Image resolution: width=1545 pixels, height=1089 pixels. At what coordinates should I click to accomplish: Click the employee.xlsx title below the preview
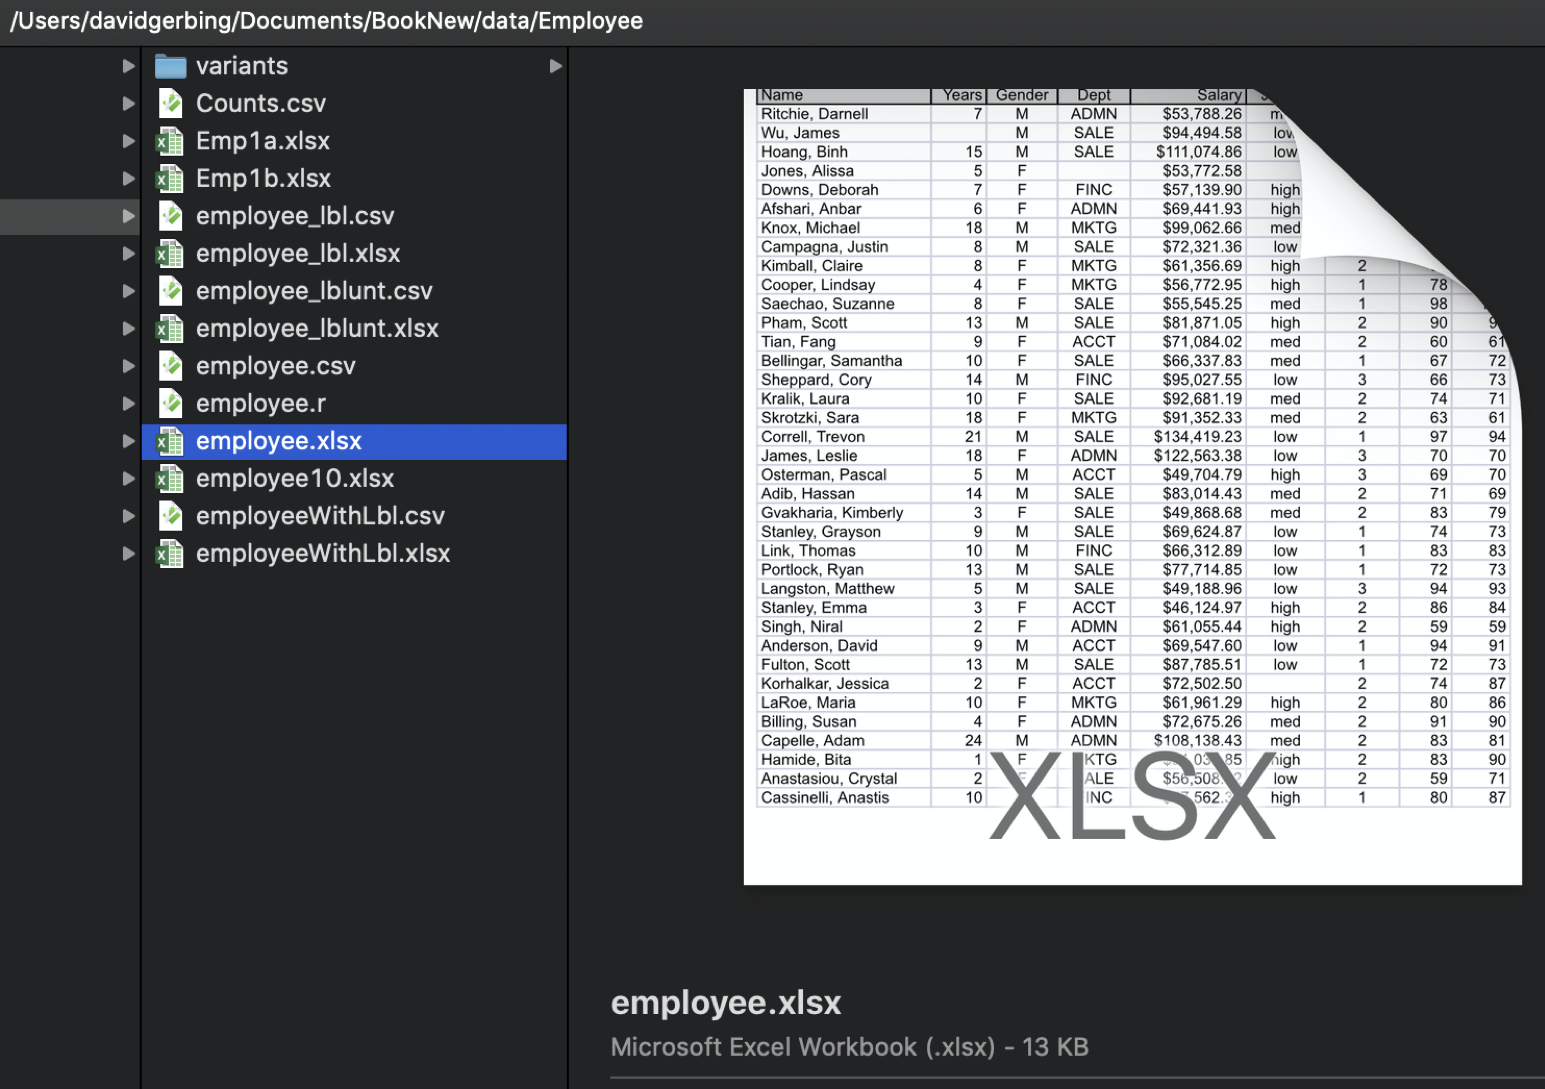pos(726,1002)
